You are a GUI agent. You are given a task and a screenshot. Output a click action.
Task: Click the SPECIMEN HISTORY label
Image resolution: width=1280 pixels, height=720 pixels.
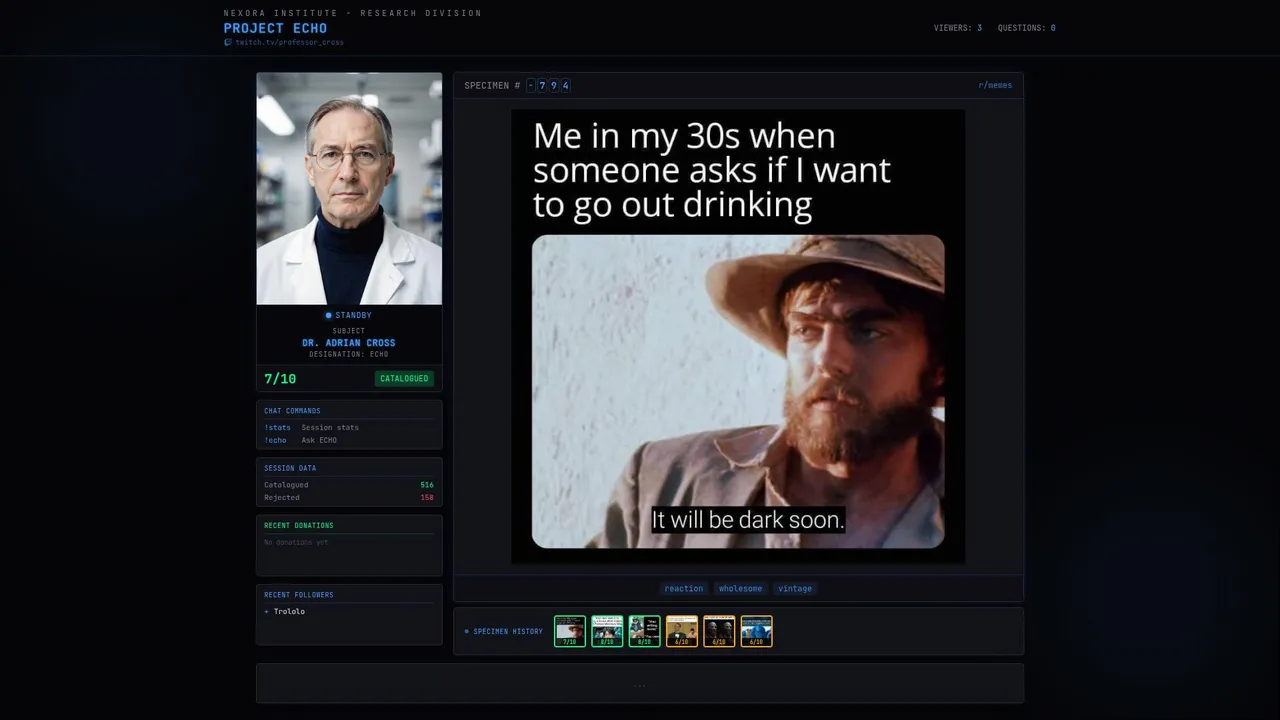508,631
